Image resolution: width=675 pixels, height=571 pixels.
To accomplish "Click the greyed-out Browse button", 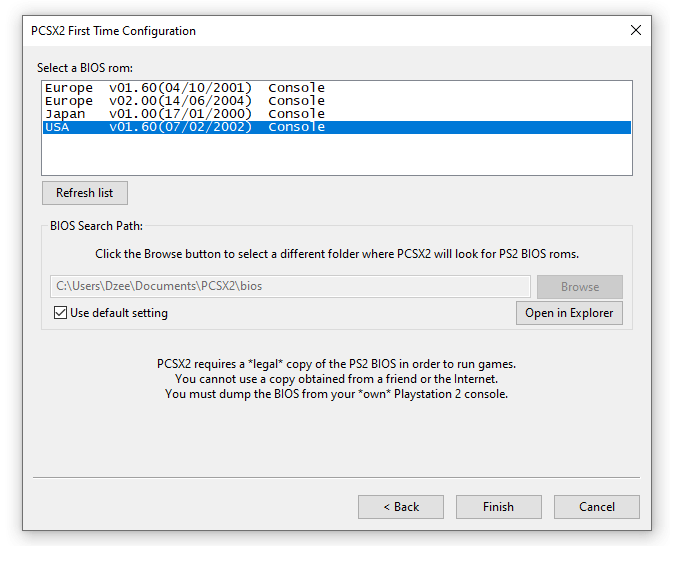I will 579,287.
